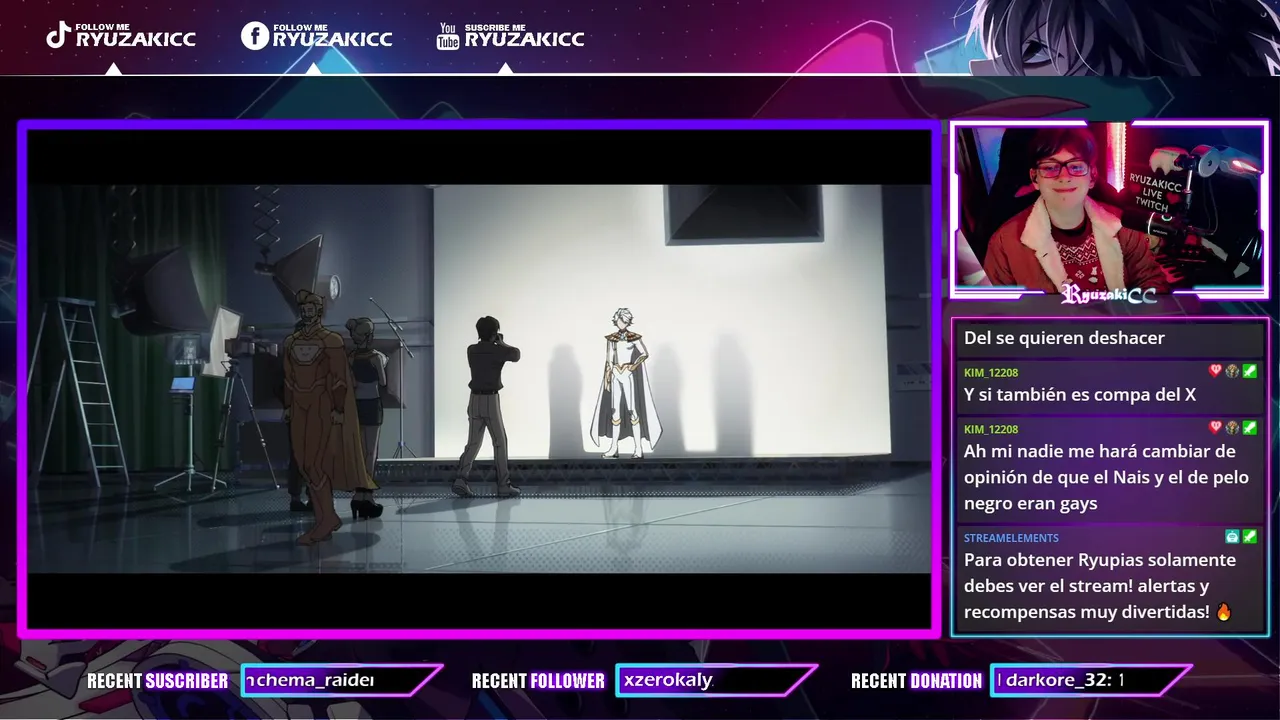Click green sword badge on 'compa del X' message
This screenshot has width=1280, height=720.
point(1249,371)
